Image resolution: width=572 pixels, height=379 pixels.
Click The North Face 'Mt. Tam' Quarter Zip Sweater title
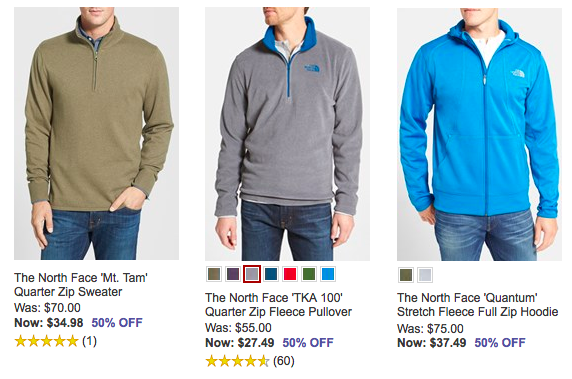(81, 285)
